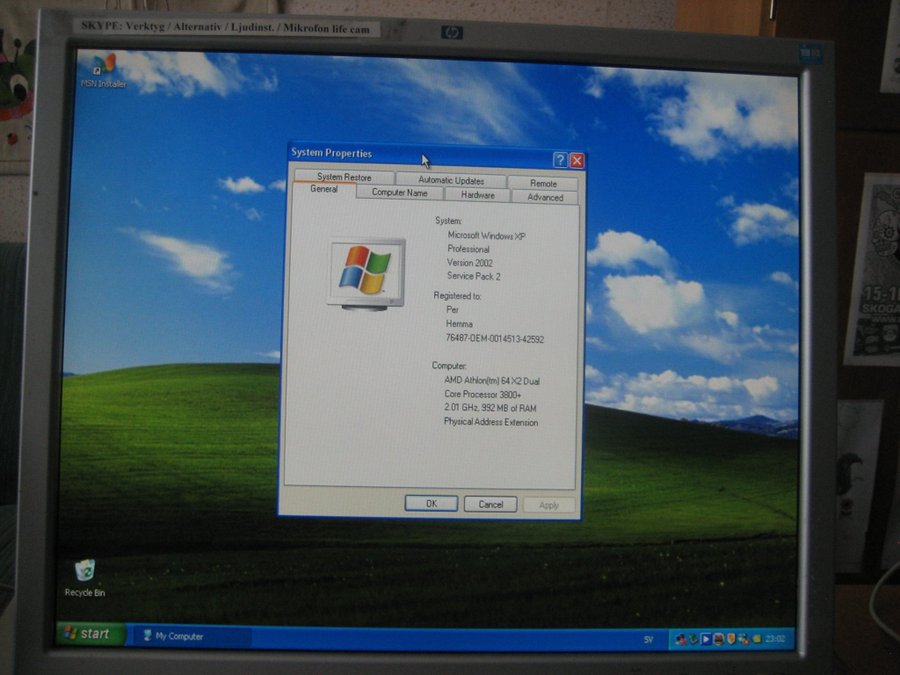The image size is (900, 675).
Task: Select the Hardware tab
Action: pyautogui.click(x=478, y=195)
